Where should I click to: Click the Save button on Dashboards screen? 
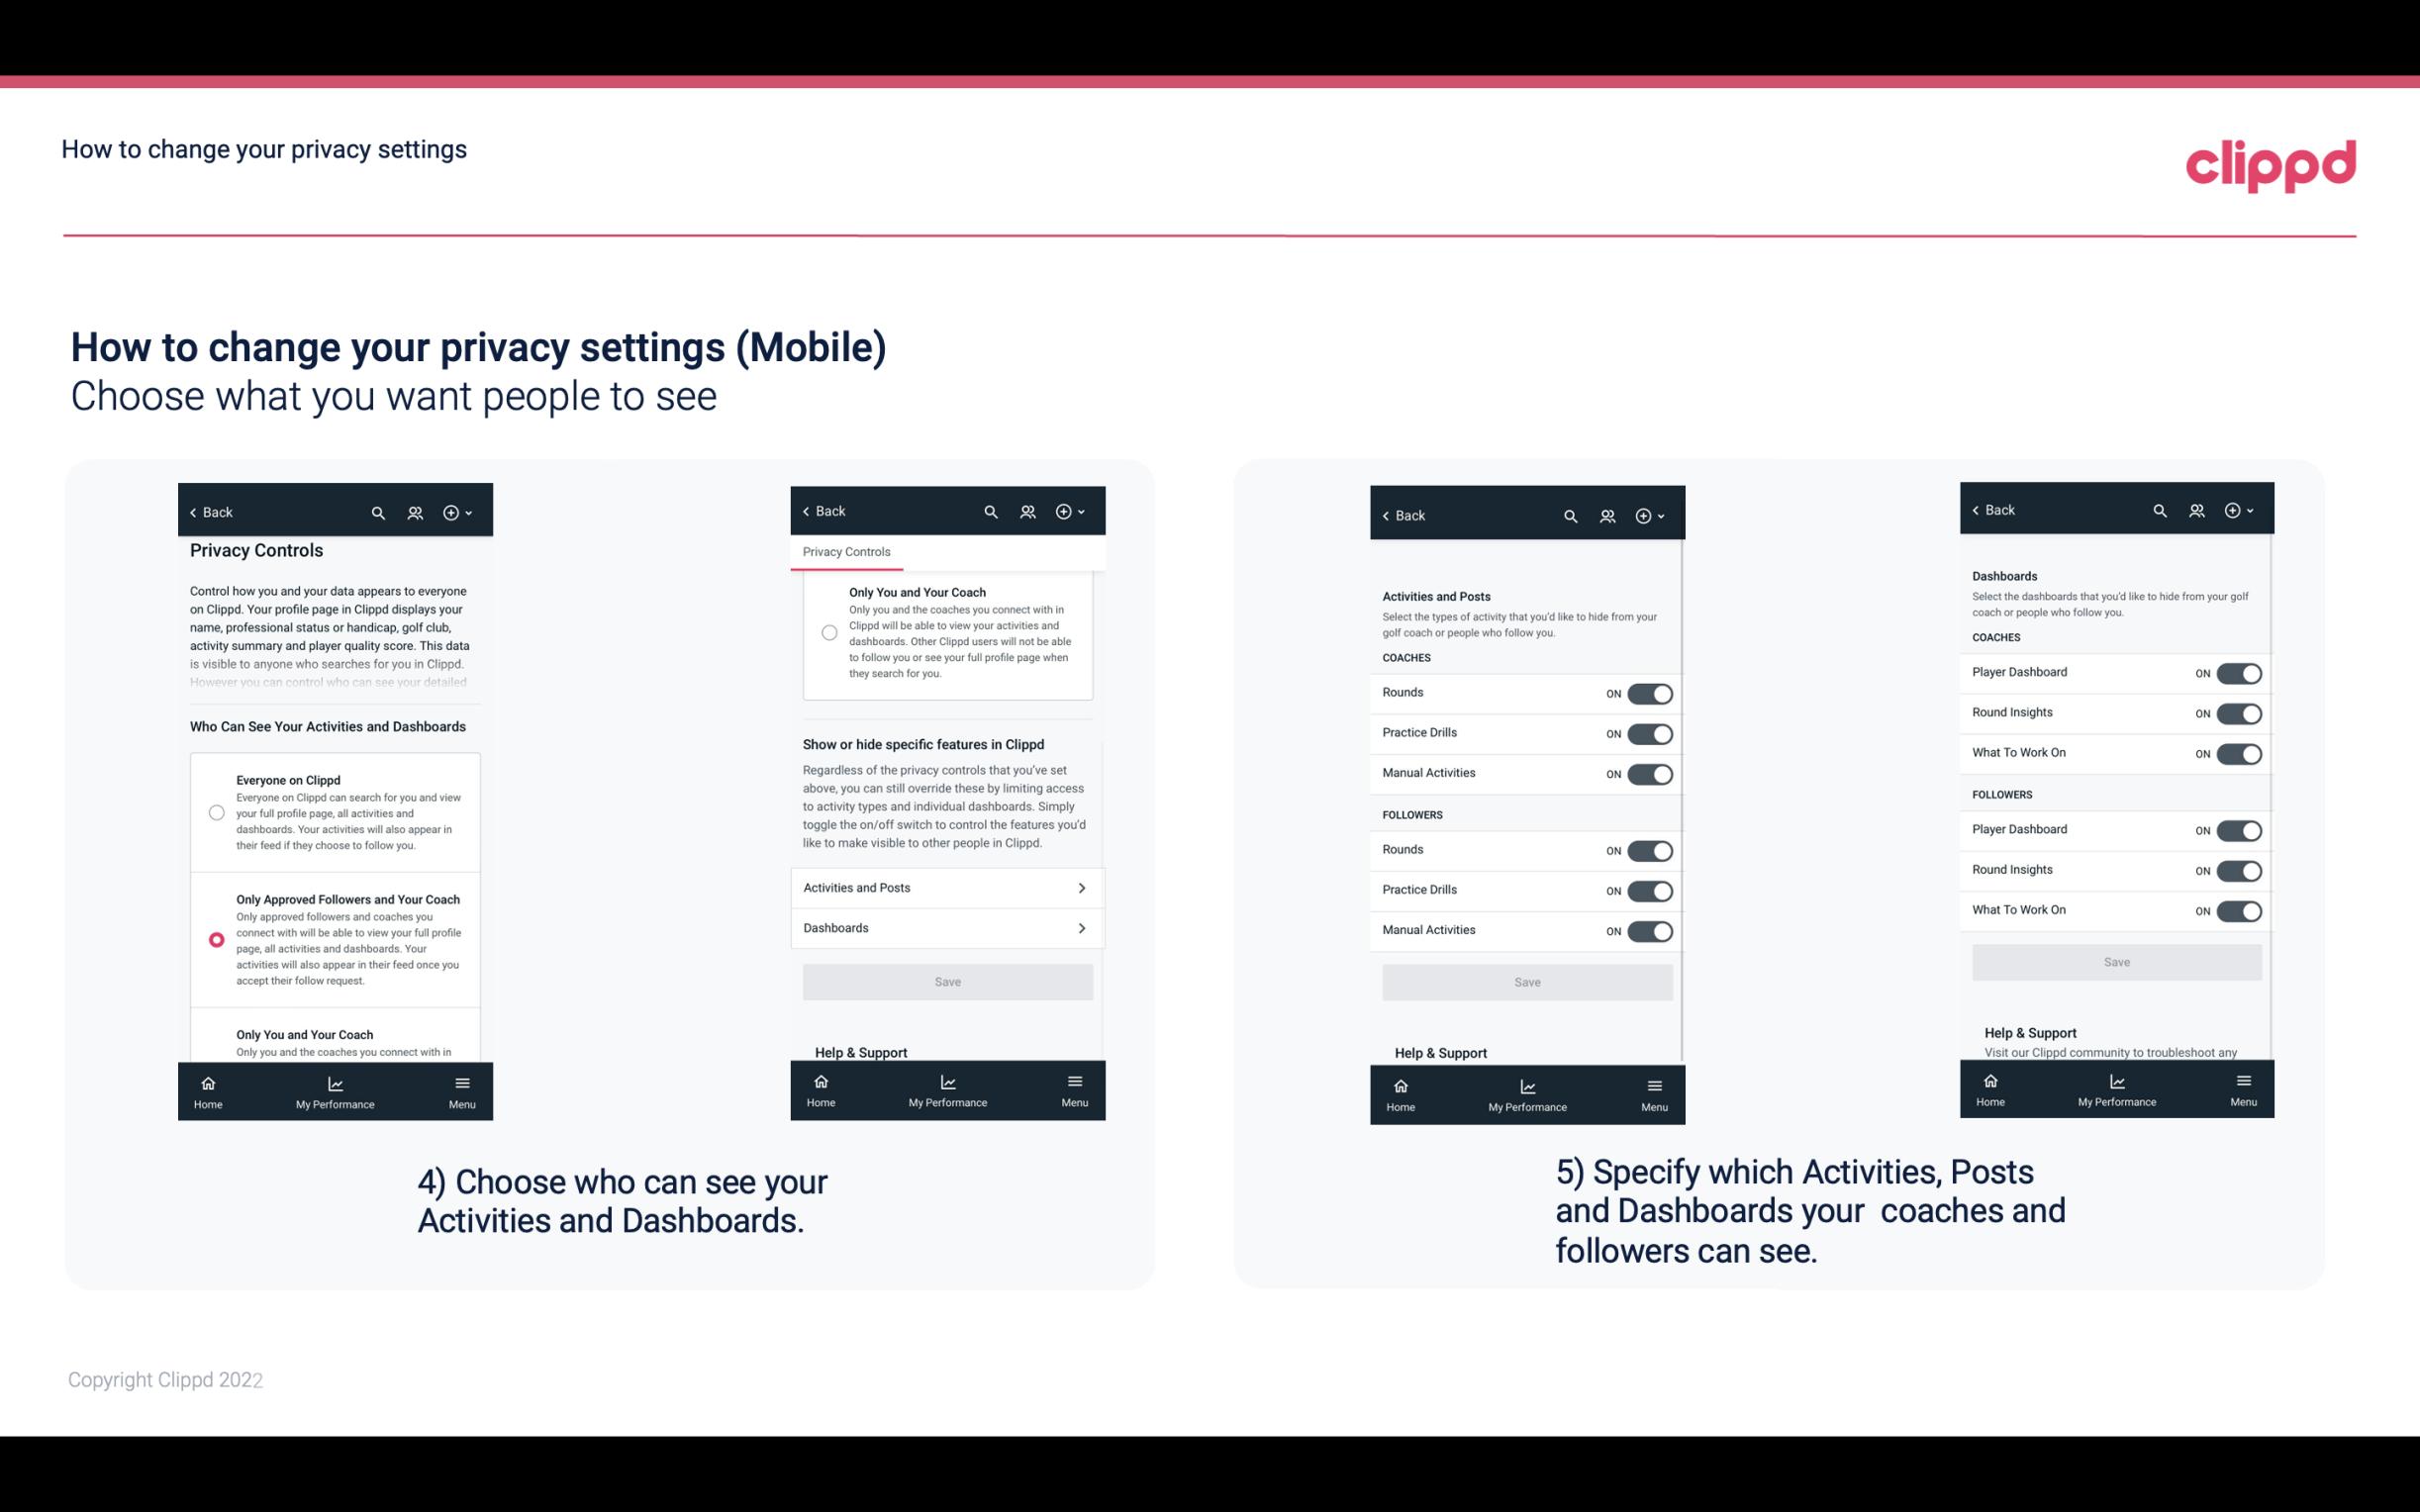[x=2117, y=962]
